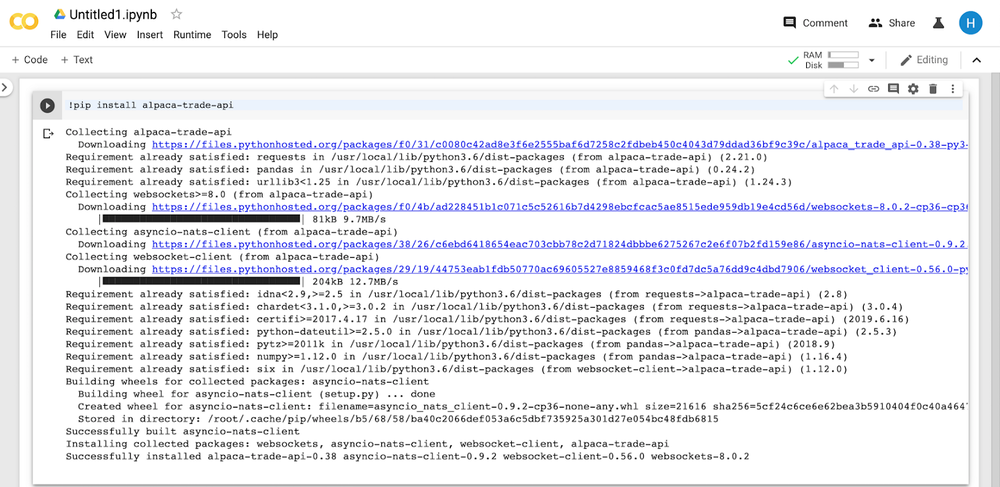Click the RAM usage bar
This screenshot has width=1000, height=487.
843,55
